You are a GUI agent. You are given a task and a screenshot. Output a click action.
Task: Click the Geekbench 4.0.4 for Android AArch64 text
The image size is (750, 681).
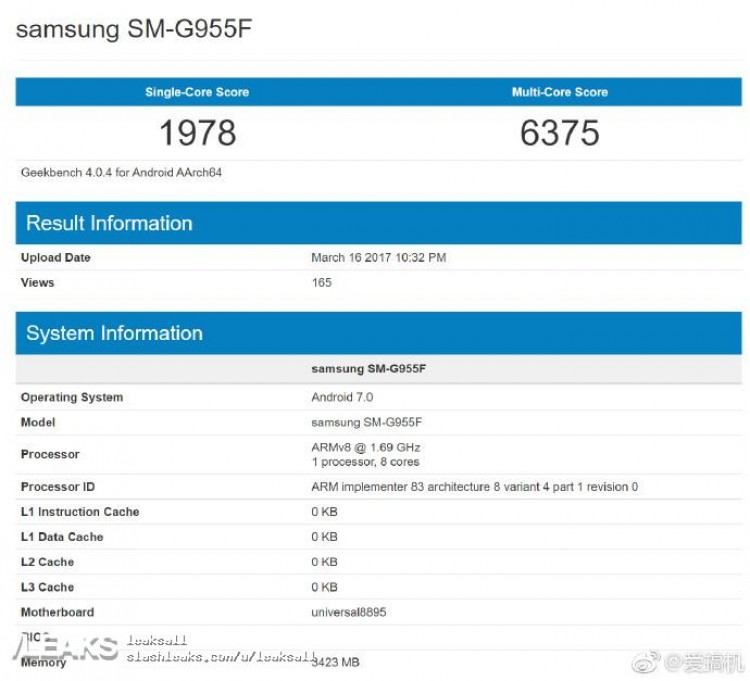pyautogui.click(x=121, y=173)
